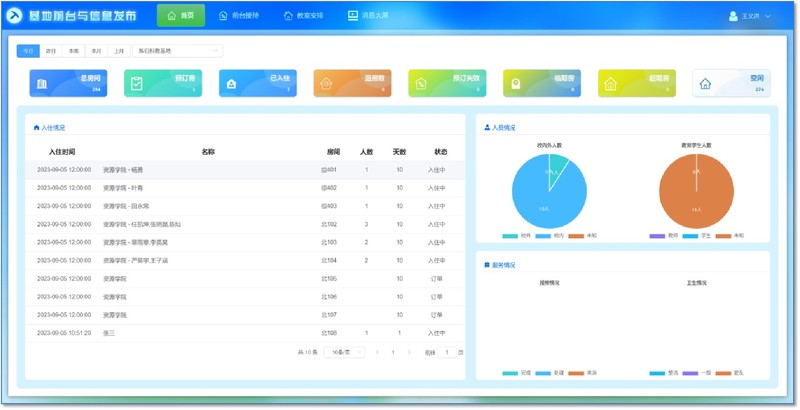Screen dimensions: 800x410
Task: Toggle the 校外 teal legend swatch
Action: point(510,236)
